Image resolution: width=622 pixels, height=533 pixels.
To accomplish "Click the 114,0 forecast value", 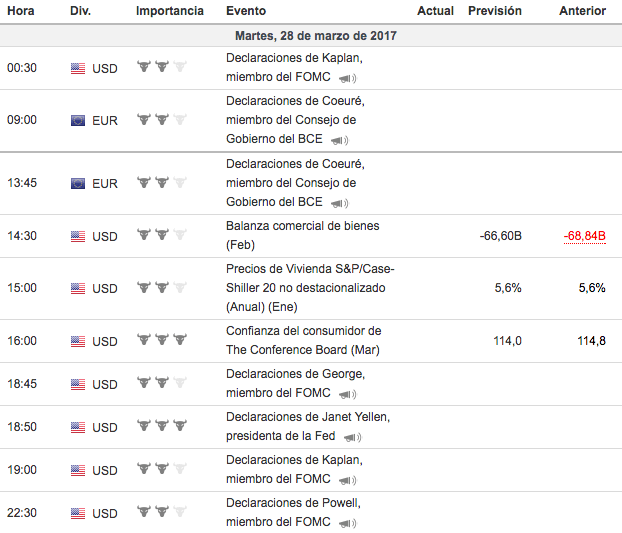I will (508, 341).
